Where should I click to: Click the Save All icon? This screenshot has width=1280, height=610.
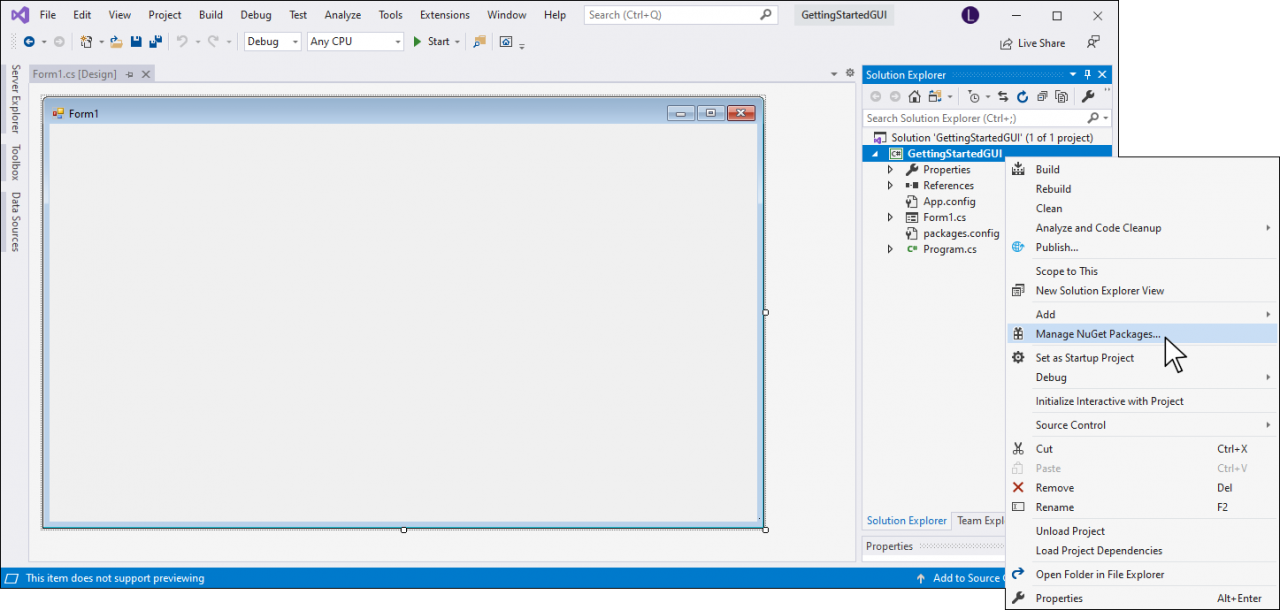(156, 42)
